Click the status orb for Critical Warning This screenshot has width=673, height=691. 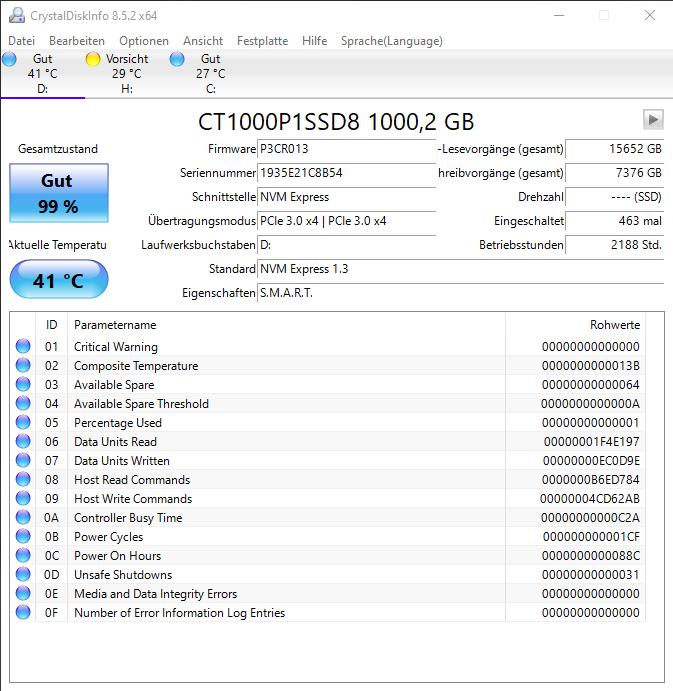coord(23,346)
